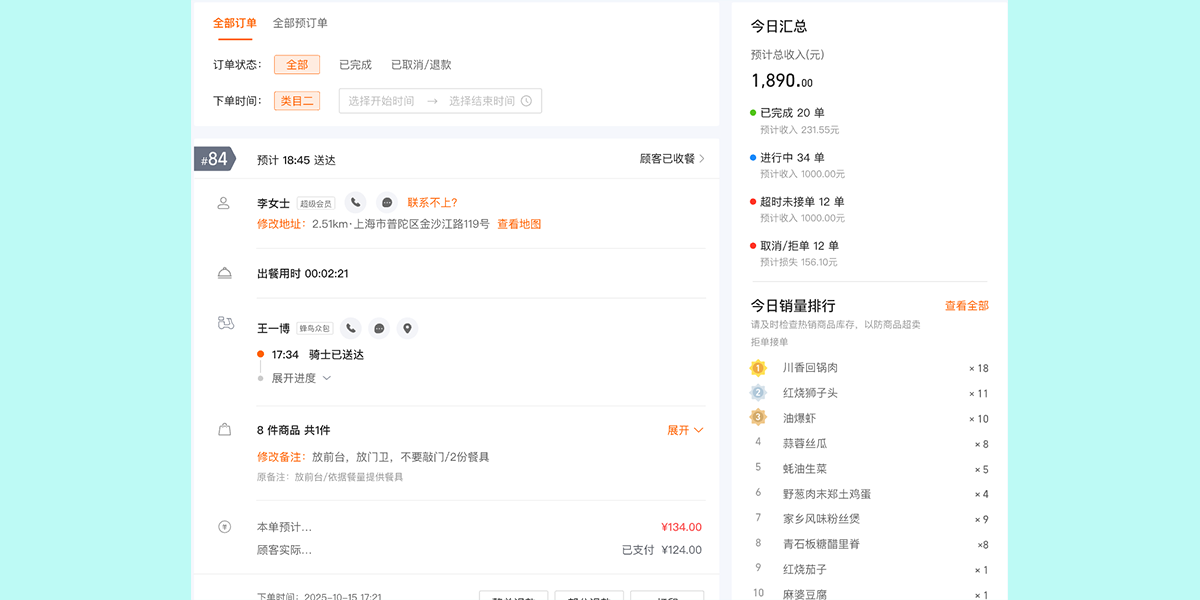Click 查看全部 in sales ranking
Viewport: 1200px width, 600px height.
coord(966,306)
